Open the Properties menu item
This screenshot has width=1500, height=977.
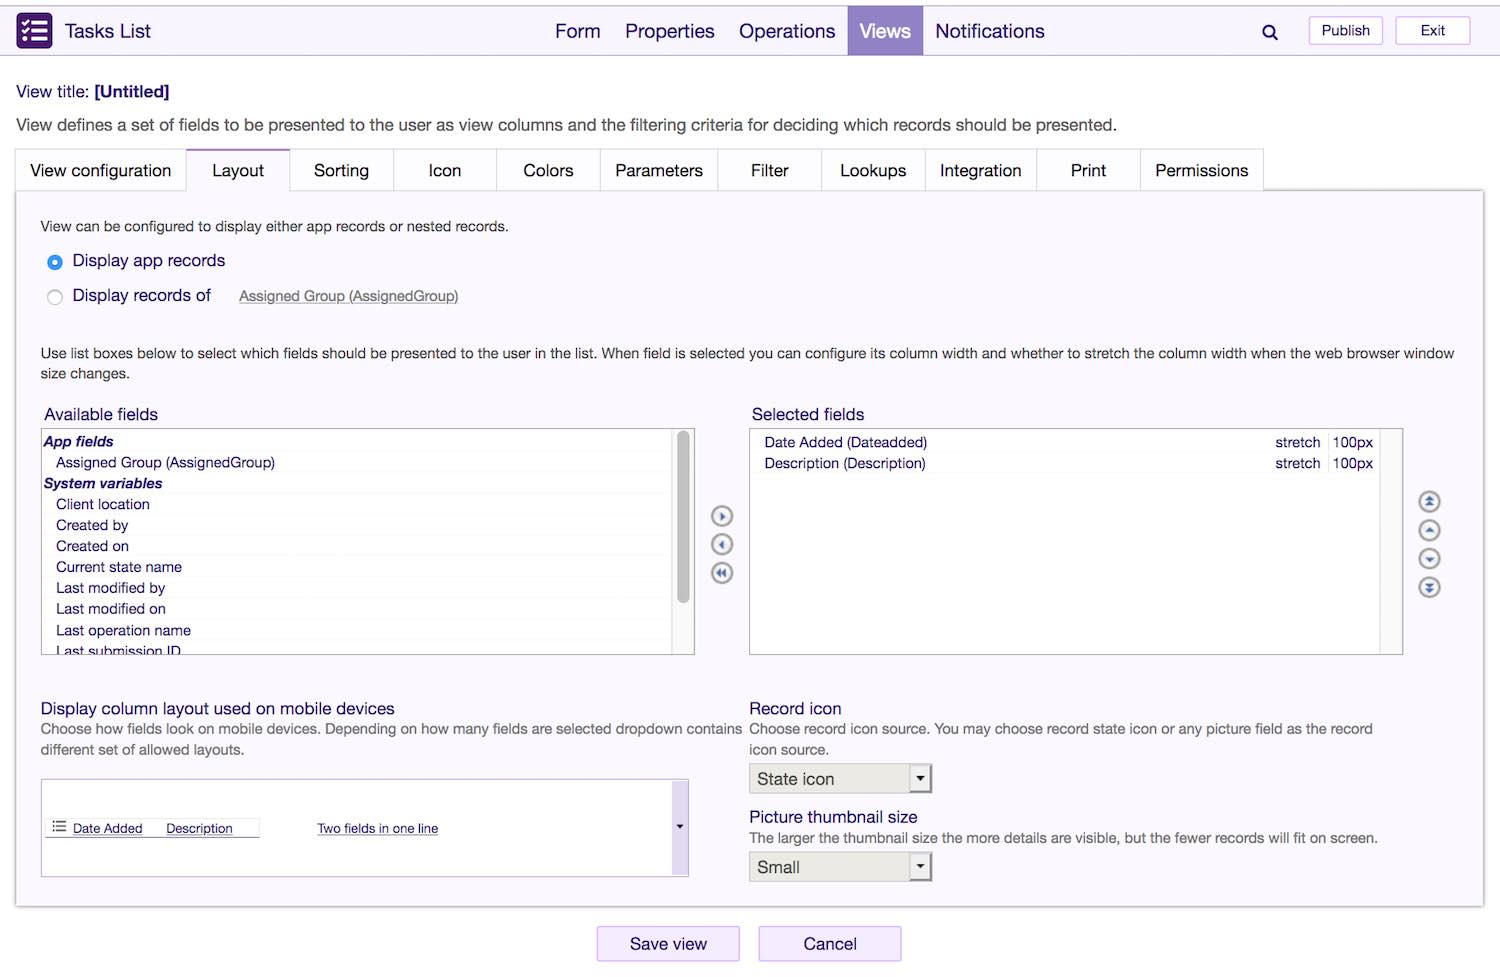click(670, 31)
